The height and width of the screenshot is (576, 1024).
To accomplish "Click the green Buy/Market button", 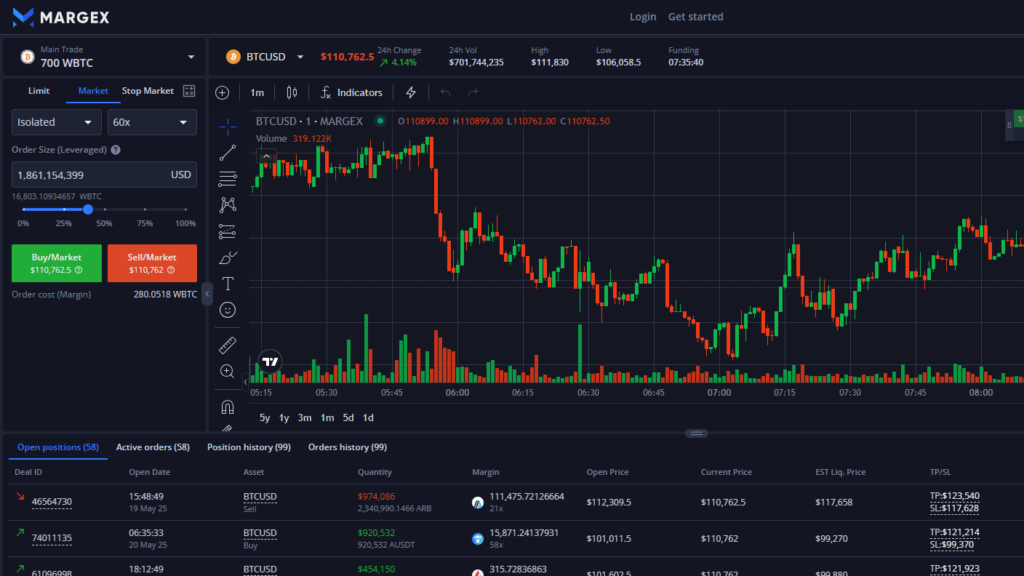I will click(x=56, y=263).
